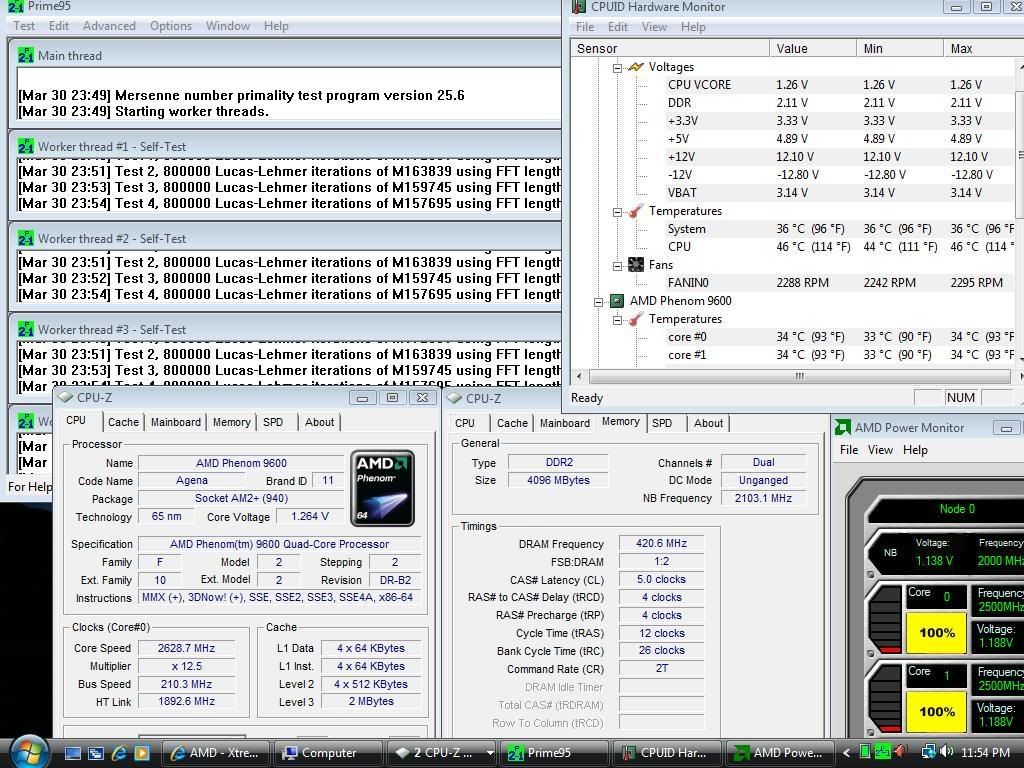Open the Prime95 Edit menu

coord(59,26)
